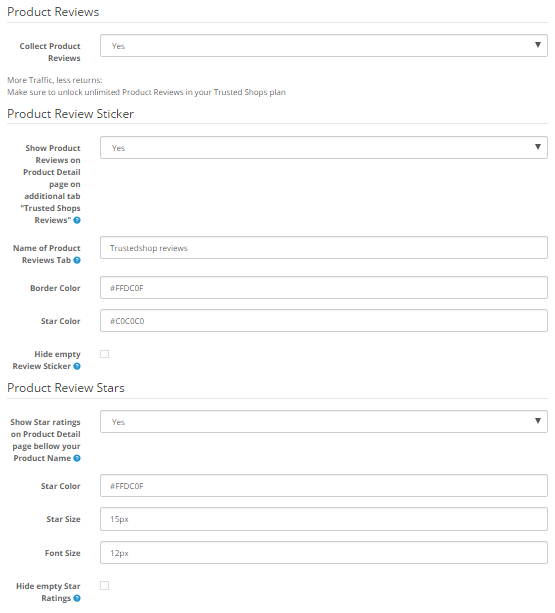Click Star Color field under Product Review Stars

(x=324, y=486)
